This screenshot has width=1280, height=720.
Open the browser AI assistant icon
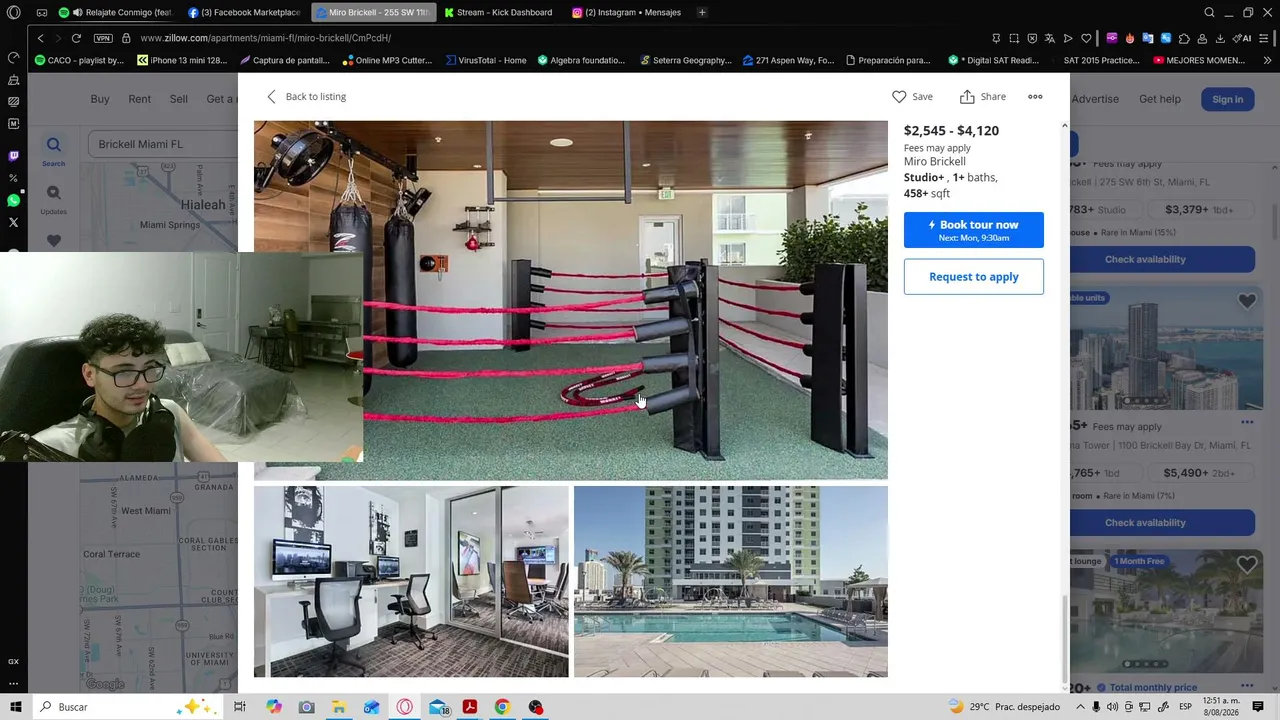1241,38
